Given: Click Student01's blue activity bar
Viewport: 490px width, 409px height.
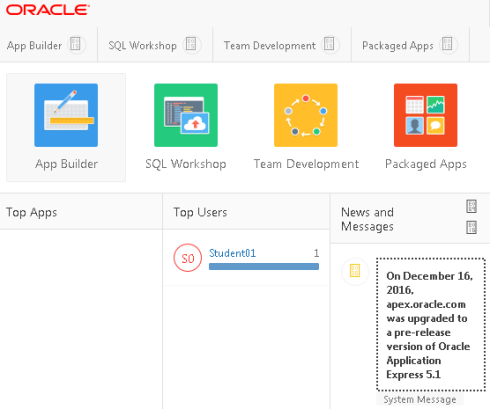Looking at the screenshot, I should 264,266.
